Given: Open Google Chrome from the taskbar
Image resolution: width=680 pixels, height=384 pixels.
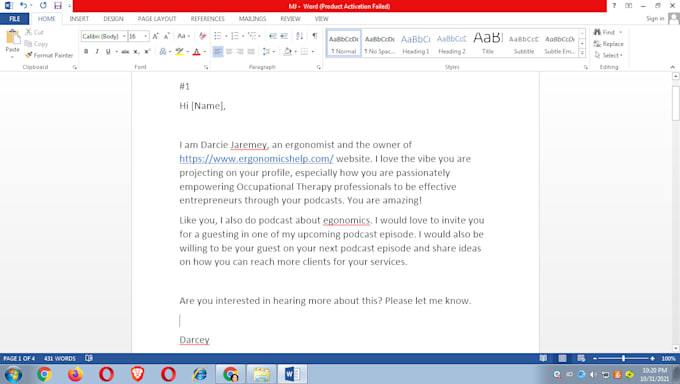Looking at the screenshot, I should click(x=44, y=374).
